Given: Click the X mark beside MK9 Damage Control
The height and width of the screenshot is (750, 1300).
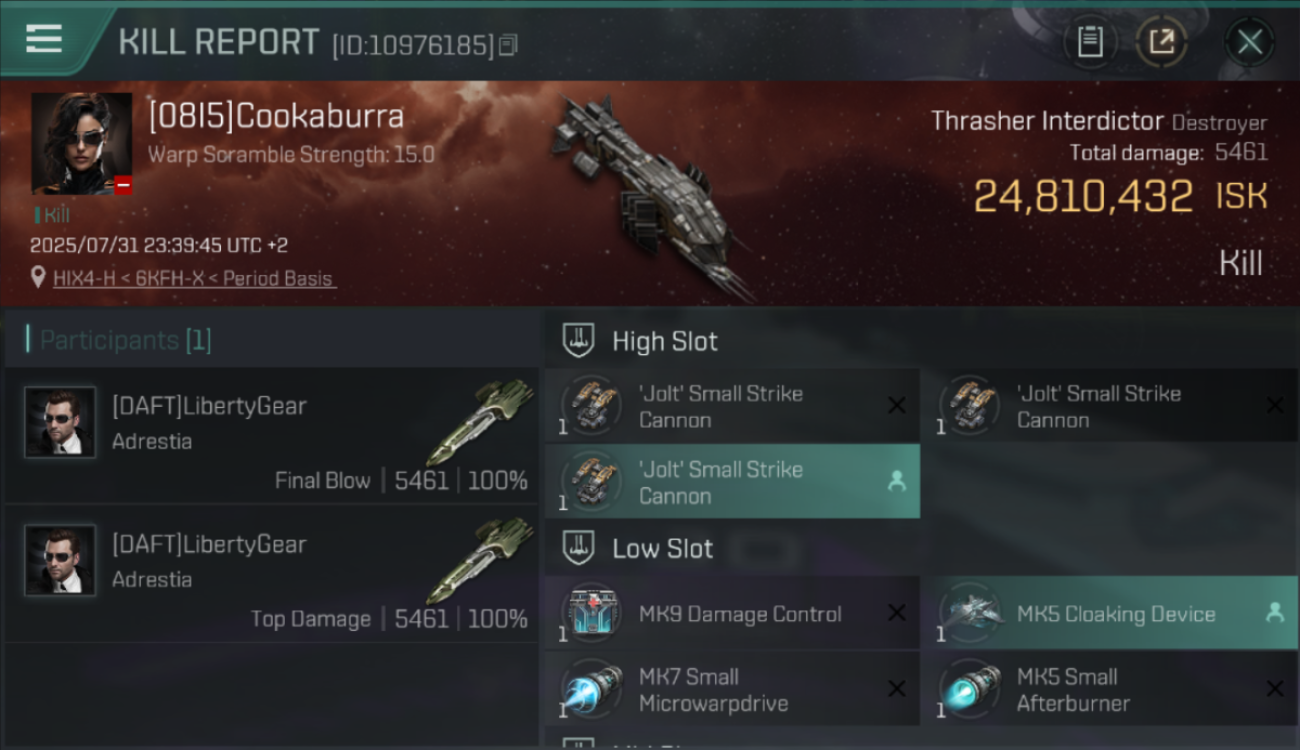Looking at the screenshot, I should (x=897, y=613).
